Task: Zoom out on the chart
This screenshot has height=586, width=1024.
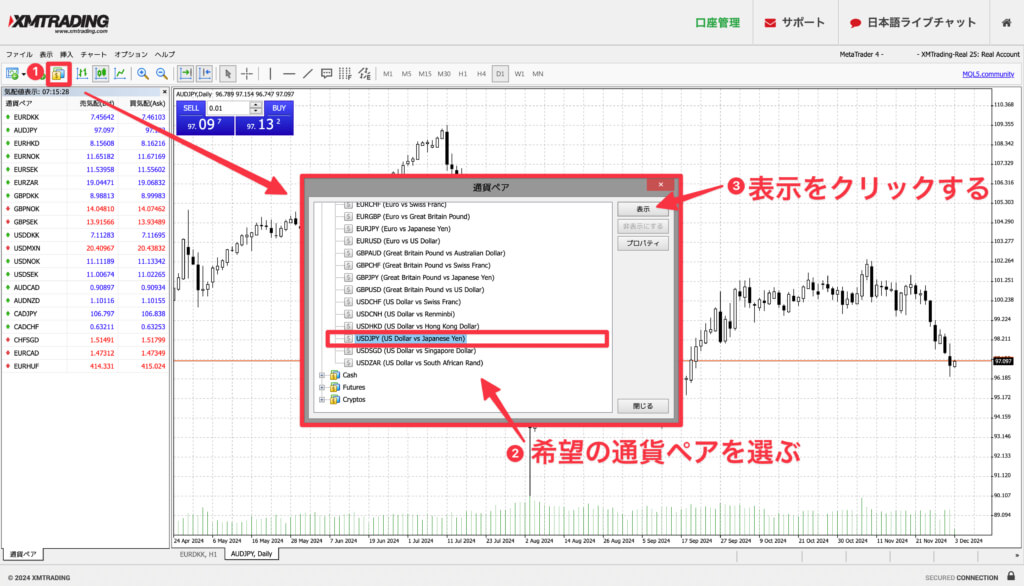Action: click(161, 73)
